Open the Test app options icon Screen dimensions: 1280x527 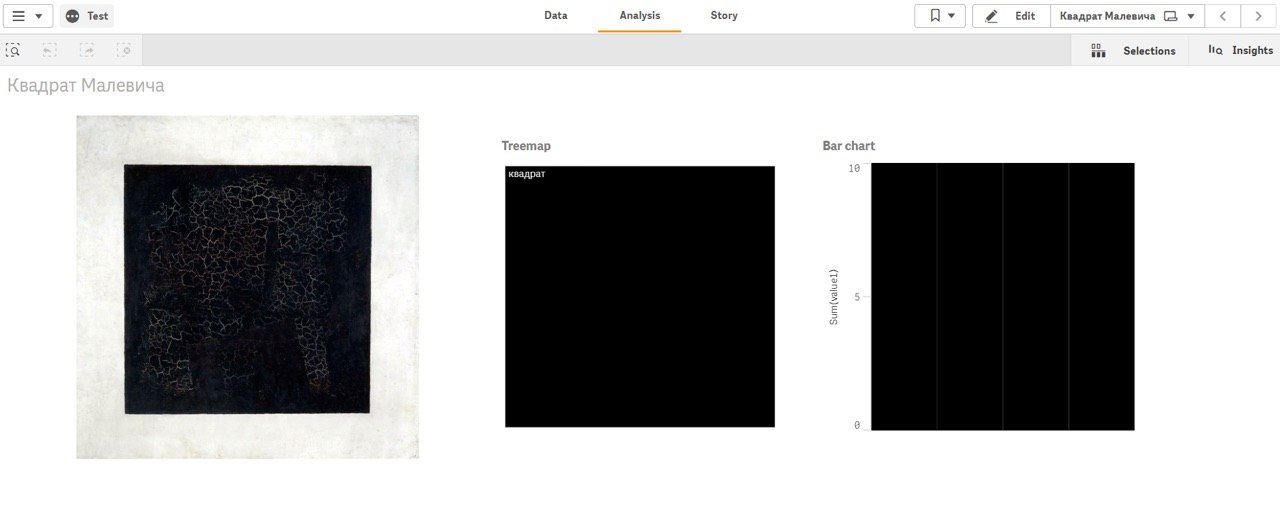click(72, 16)
